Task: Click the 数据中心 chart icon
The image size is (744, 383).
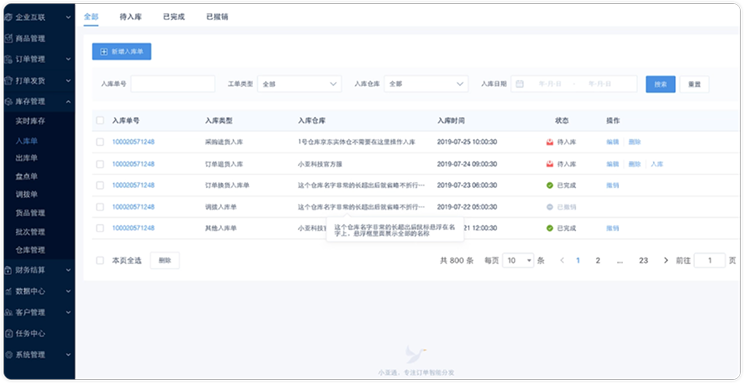Action: 8,291
